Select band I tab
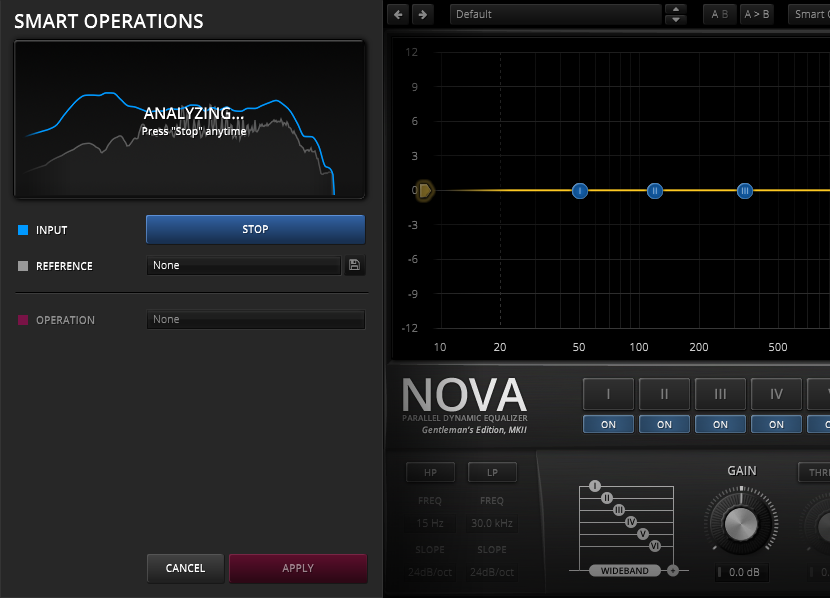 (608, 394)
